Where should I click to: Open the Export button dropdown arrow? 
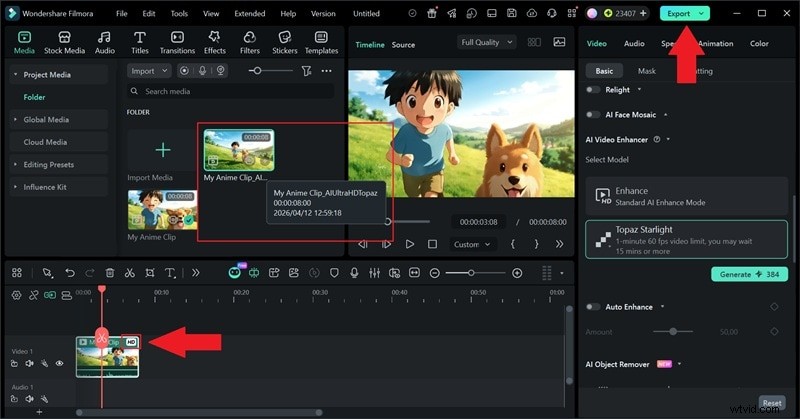(x=702, y=14)
